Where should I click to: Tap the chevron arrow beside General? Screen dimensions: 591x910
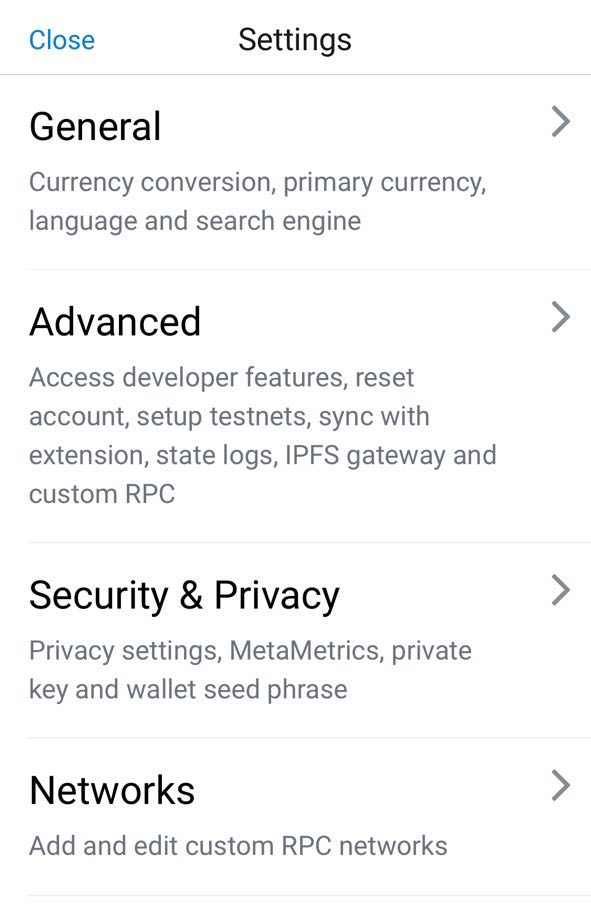pyautogui.click(x=561, y=122)
